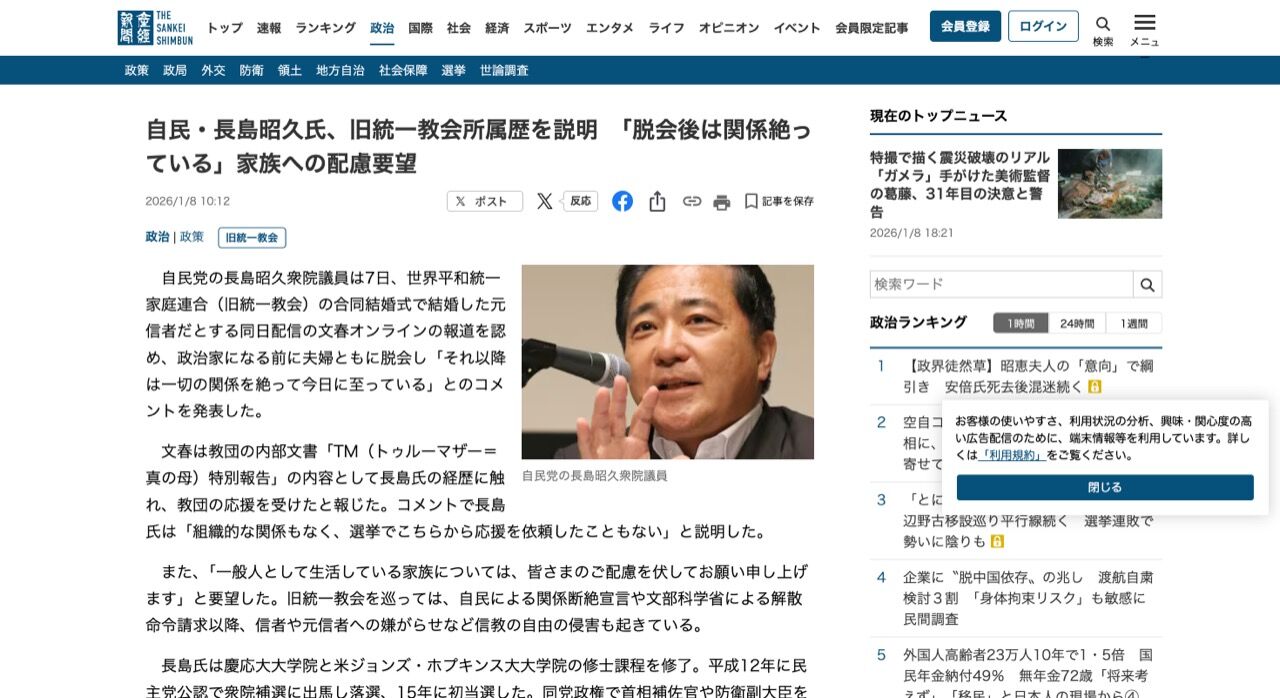This screenshot has height=698, width=1280.
Task: Open the Sankei Shimbun logo homepage
Action: pos(155,28)
